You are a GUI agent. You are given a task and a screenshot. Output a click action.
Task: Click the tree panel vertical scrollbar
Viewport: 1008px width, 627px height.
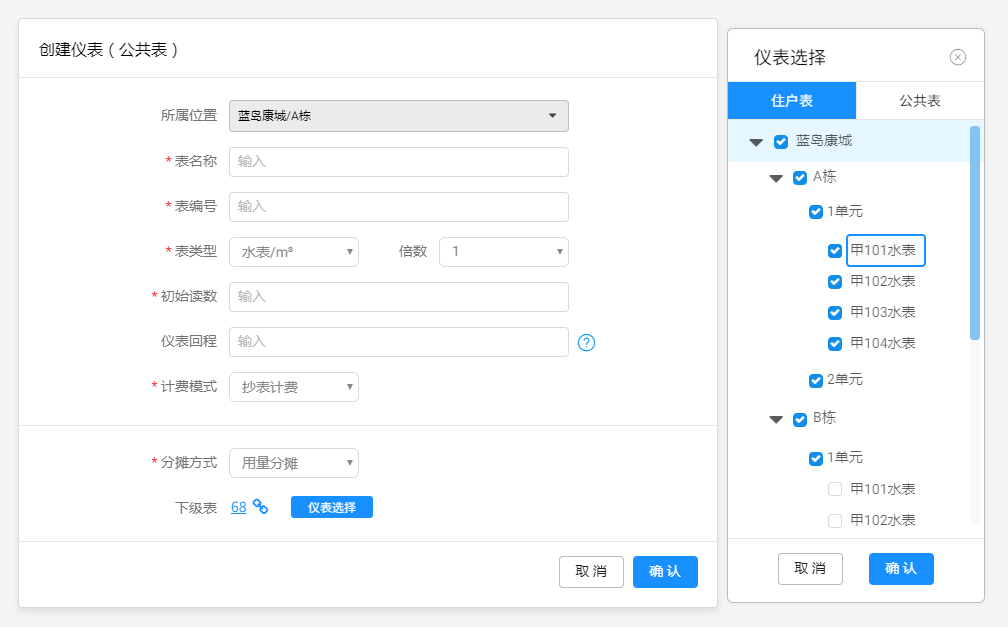[975, 232]
